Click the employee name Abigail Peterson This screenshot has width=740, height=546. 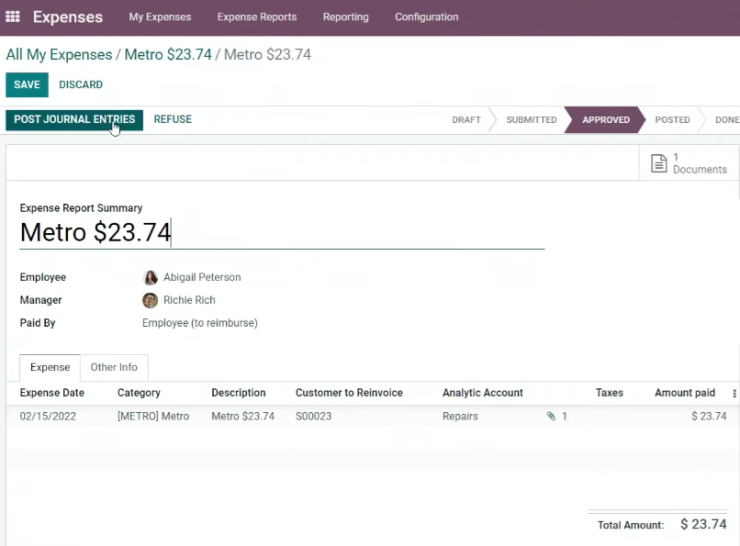pyautogui.click(x=202, y=277)
